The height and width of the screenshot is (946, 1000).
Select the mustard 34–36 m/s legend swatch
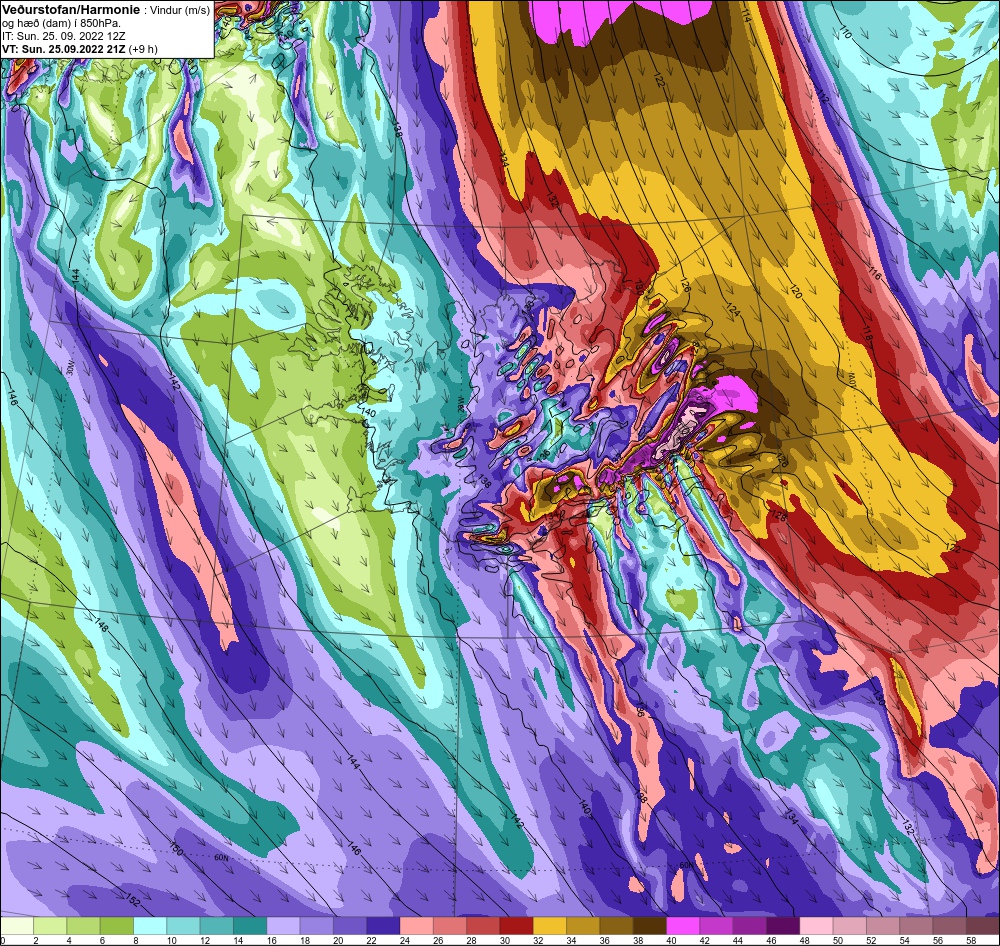[x=583, y=926]
